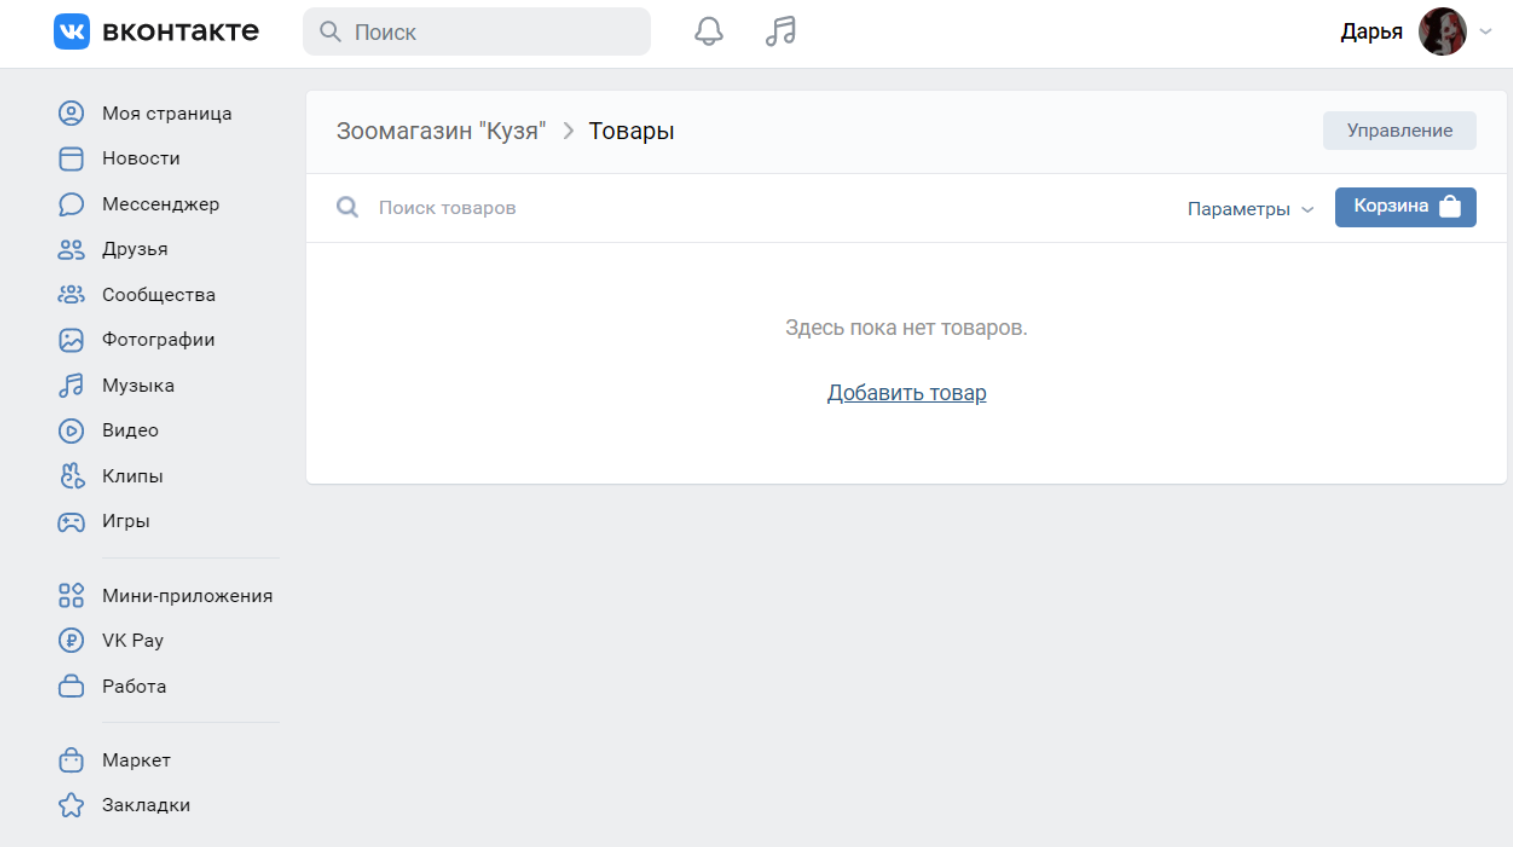1513x847 pixels.
Task: Click the Games controller icon
Action: [x=71, y=521]
